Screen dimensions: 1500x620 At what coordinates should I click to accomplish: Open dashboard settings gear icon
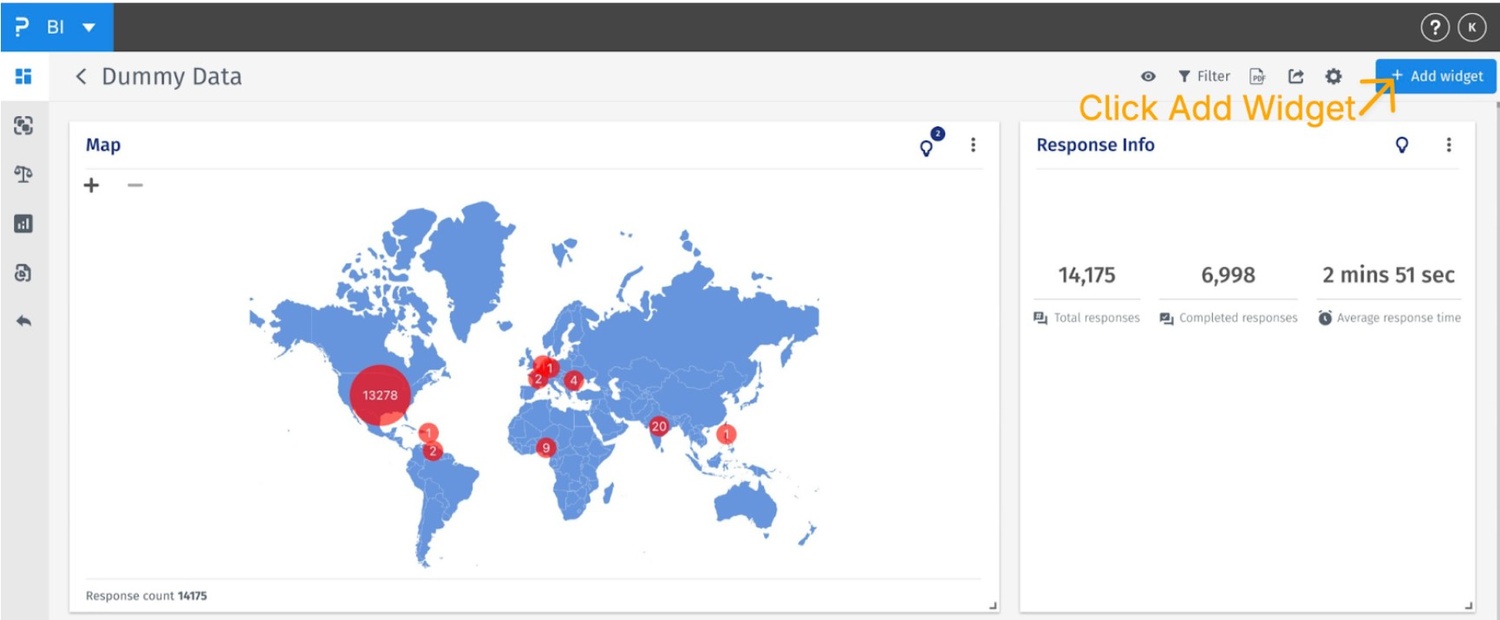(x=1333, y=76)
